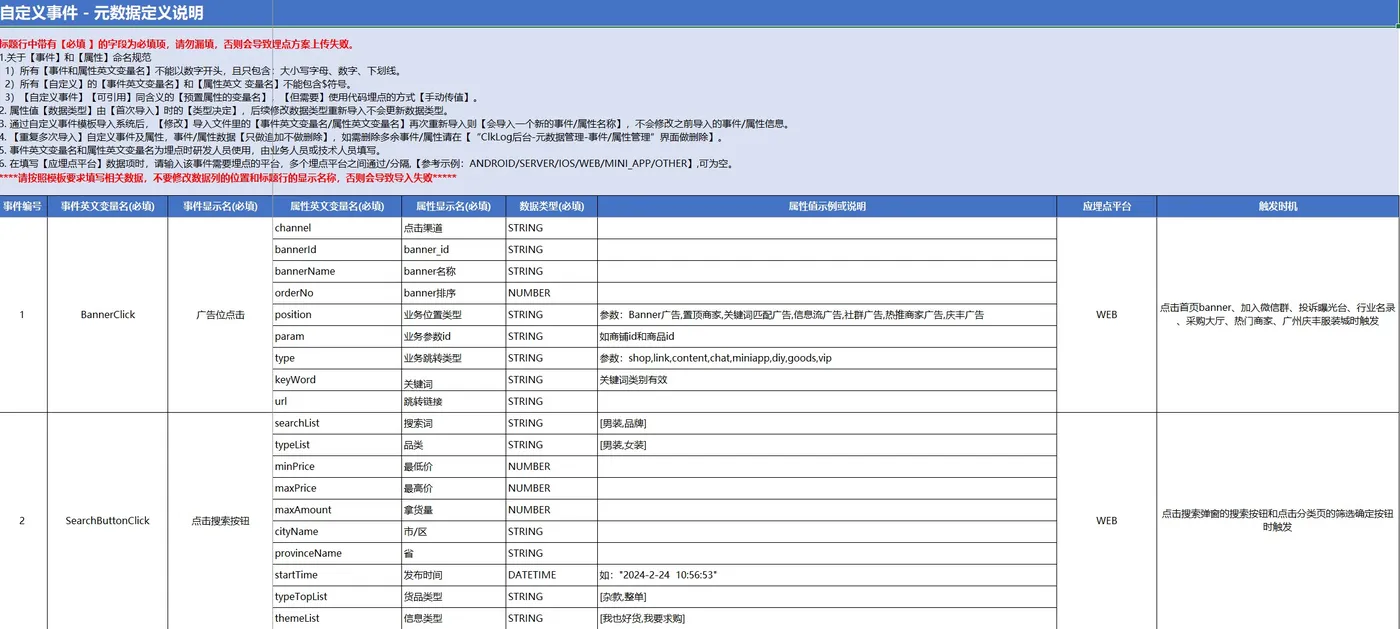The image size is (1400, 629).
Task: Select the param attribute cell
Action: pos(337,336)
